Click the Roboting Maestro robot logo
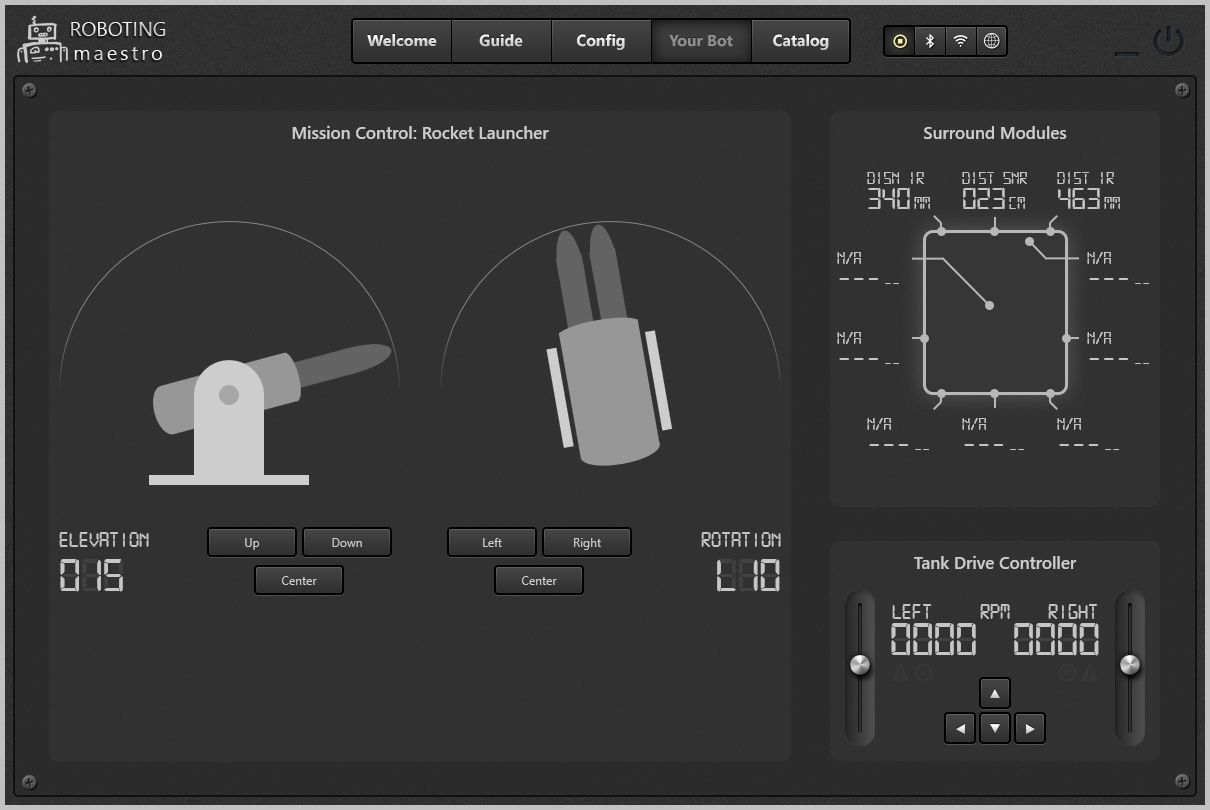 (x=42, y=41)
